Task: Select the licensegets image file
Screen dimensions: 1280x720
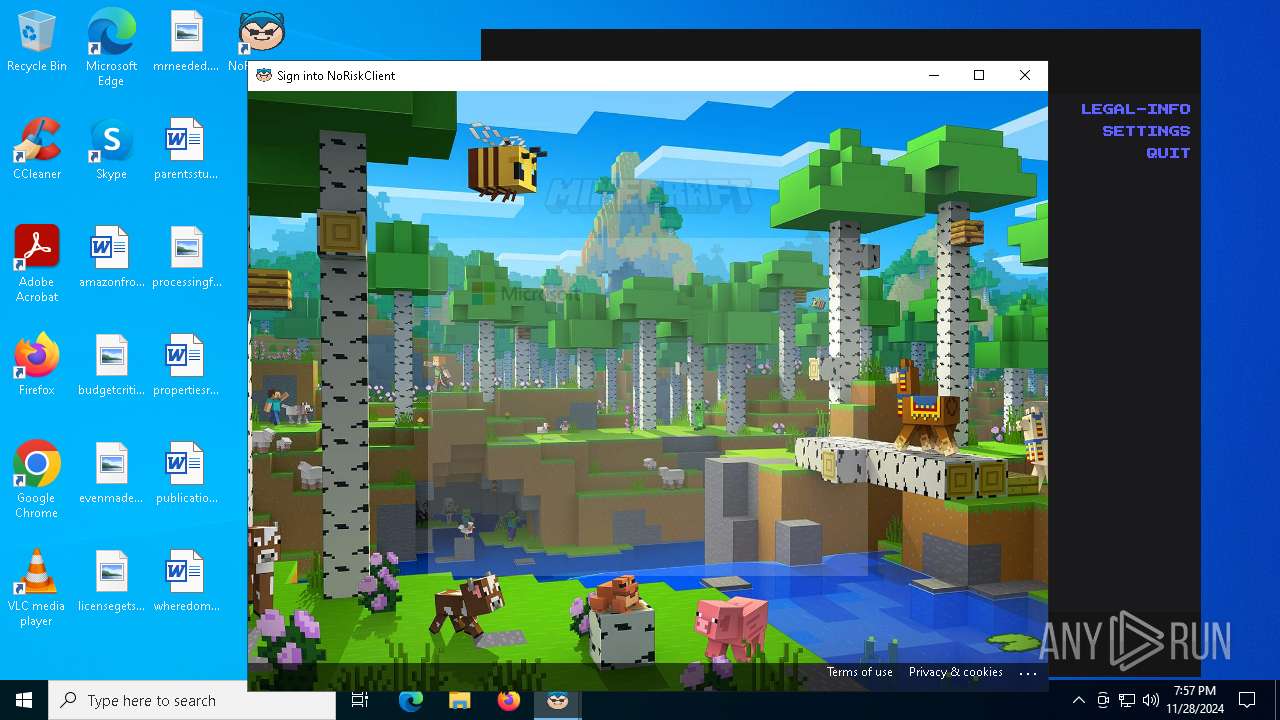Action: 111,582
